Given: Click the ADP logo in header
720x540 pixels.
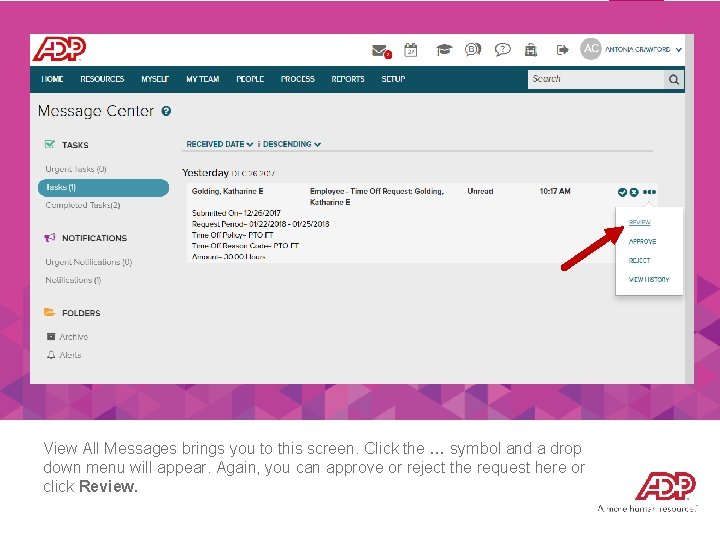Looking at the screenshot, I should pyautogui.click(x=59, y=49).
